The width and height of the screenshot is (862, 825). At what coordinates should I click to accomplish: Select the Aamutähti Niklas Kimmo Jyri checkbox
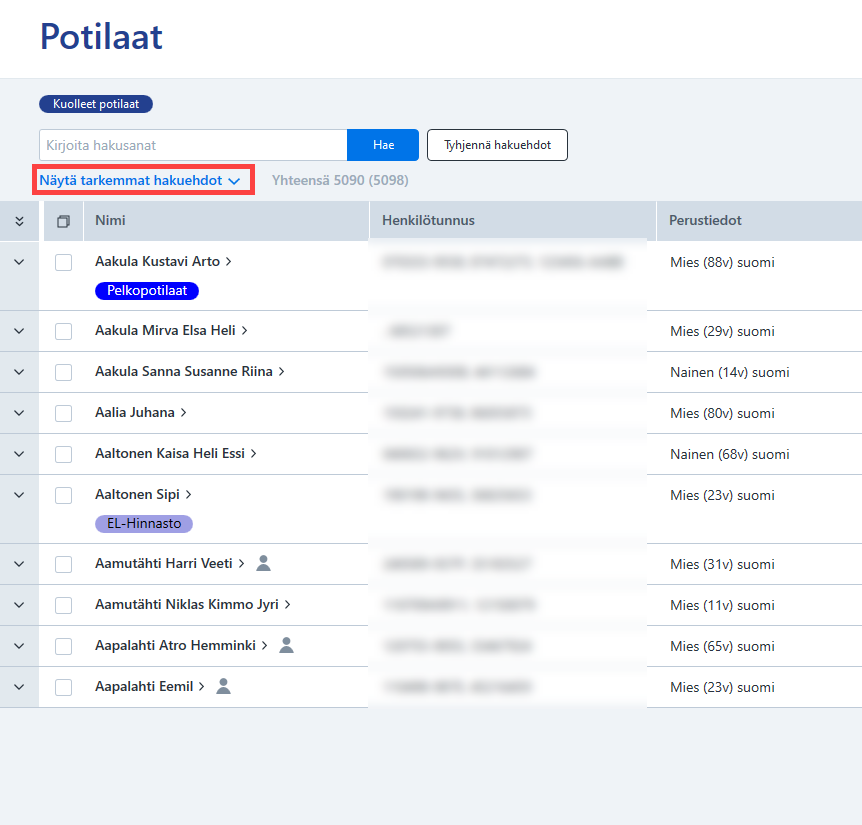(x=63, y=605)
